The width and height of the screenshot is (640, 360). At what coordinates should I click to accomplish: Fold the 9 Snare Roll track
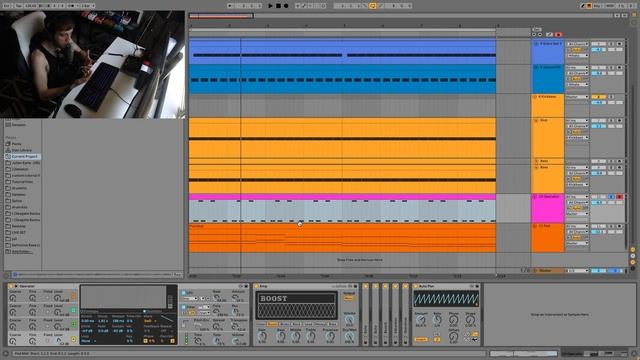pos(536,44)
